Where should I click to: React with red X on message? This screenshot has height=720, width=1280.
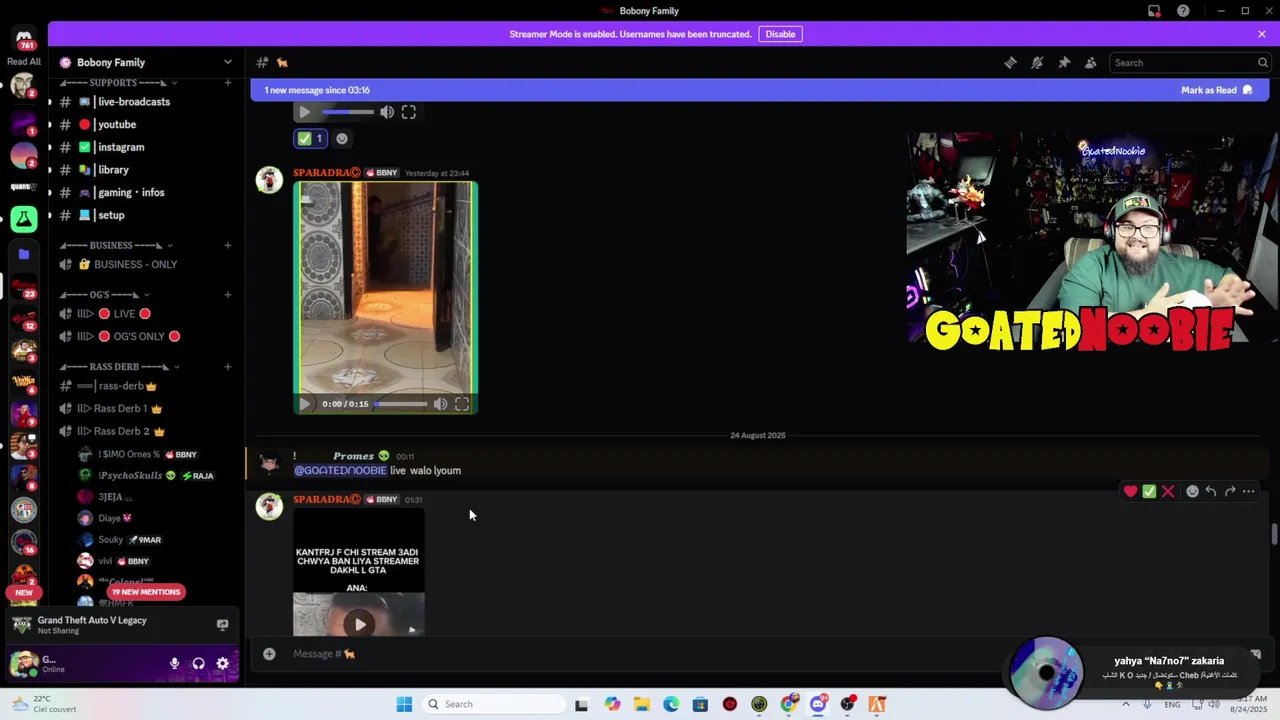point(1168,491)
